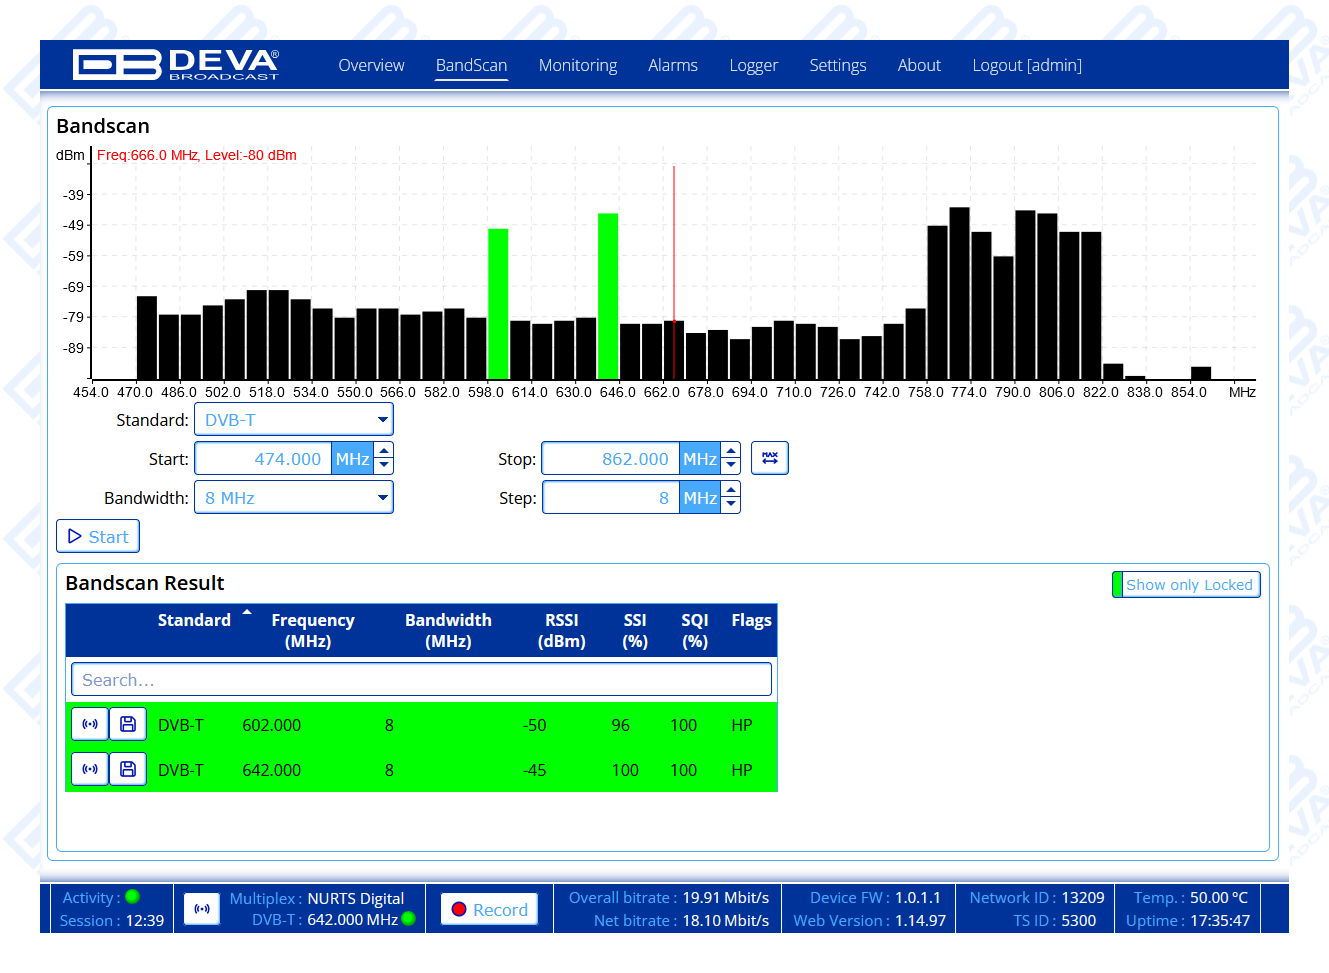Increase the Start frequency with up stepper
The width and height of the screenshot is (1329, 973).
(x=384, y=452)
